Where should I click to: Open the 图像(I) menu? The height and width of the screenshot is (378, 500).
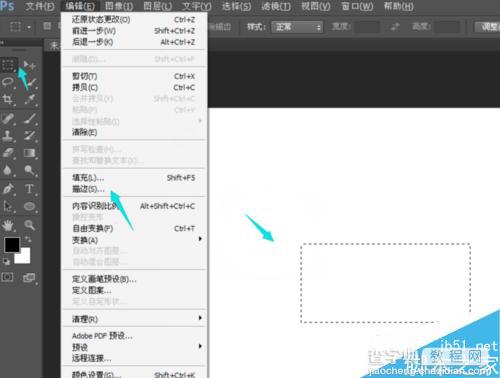coord(119,6)
